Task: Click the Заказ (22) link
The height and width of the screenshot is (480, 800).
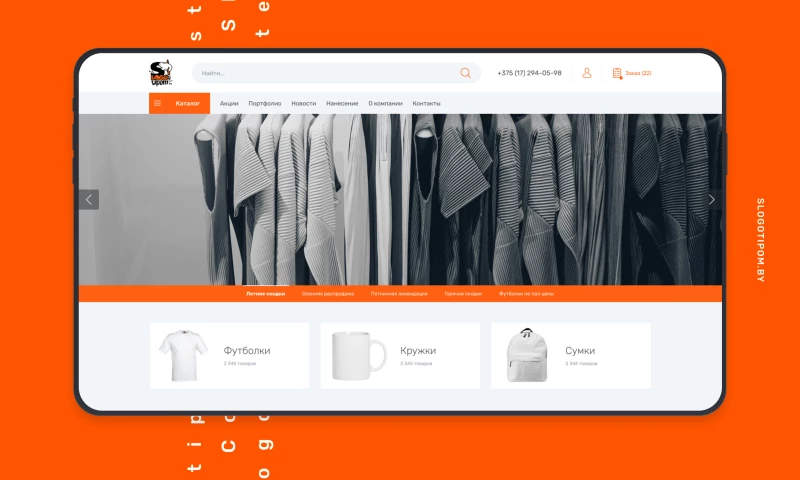Action: pyautogui.click(x=638, y=73)
